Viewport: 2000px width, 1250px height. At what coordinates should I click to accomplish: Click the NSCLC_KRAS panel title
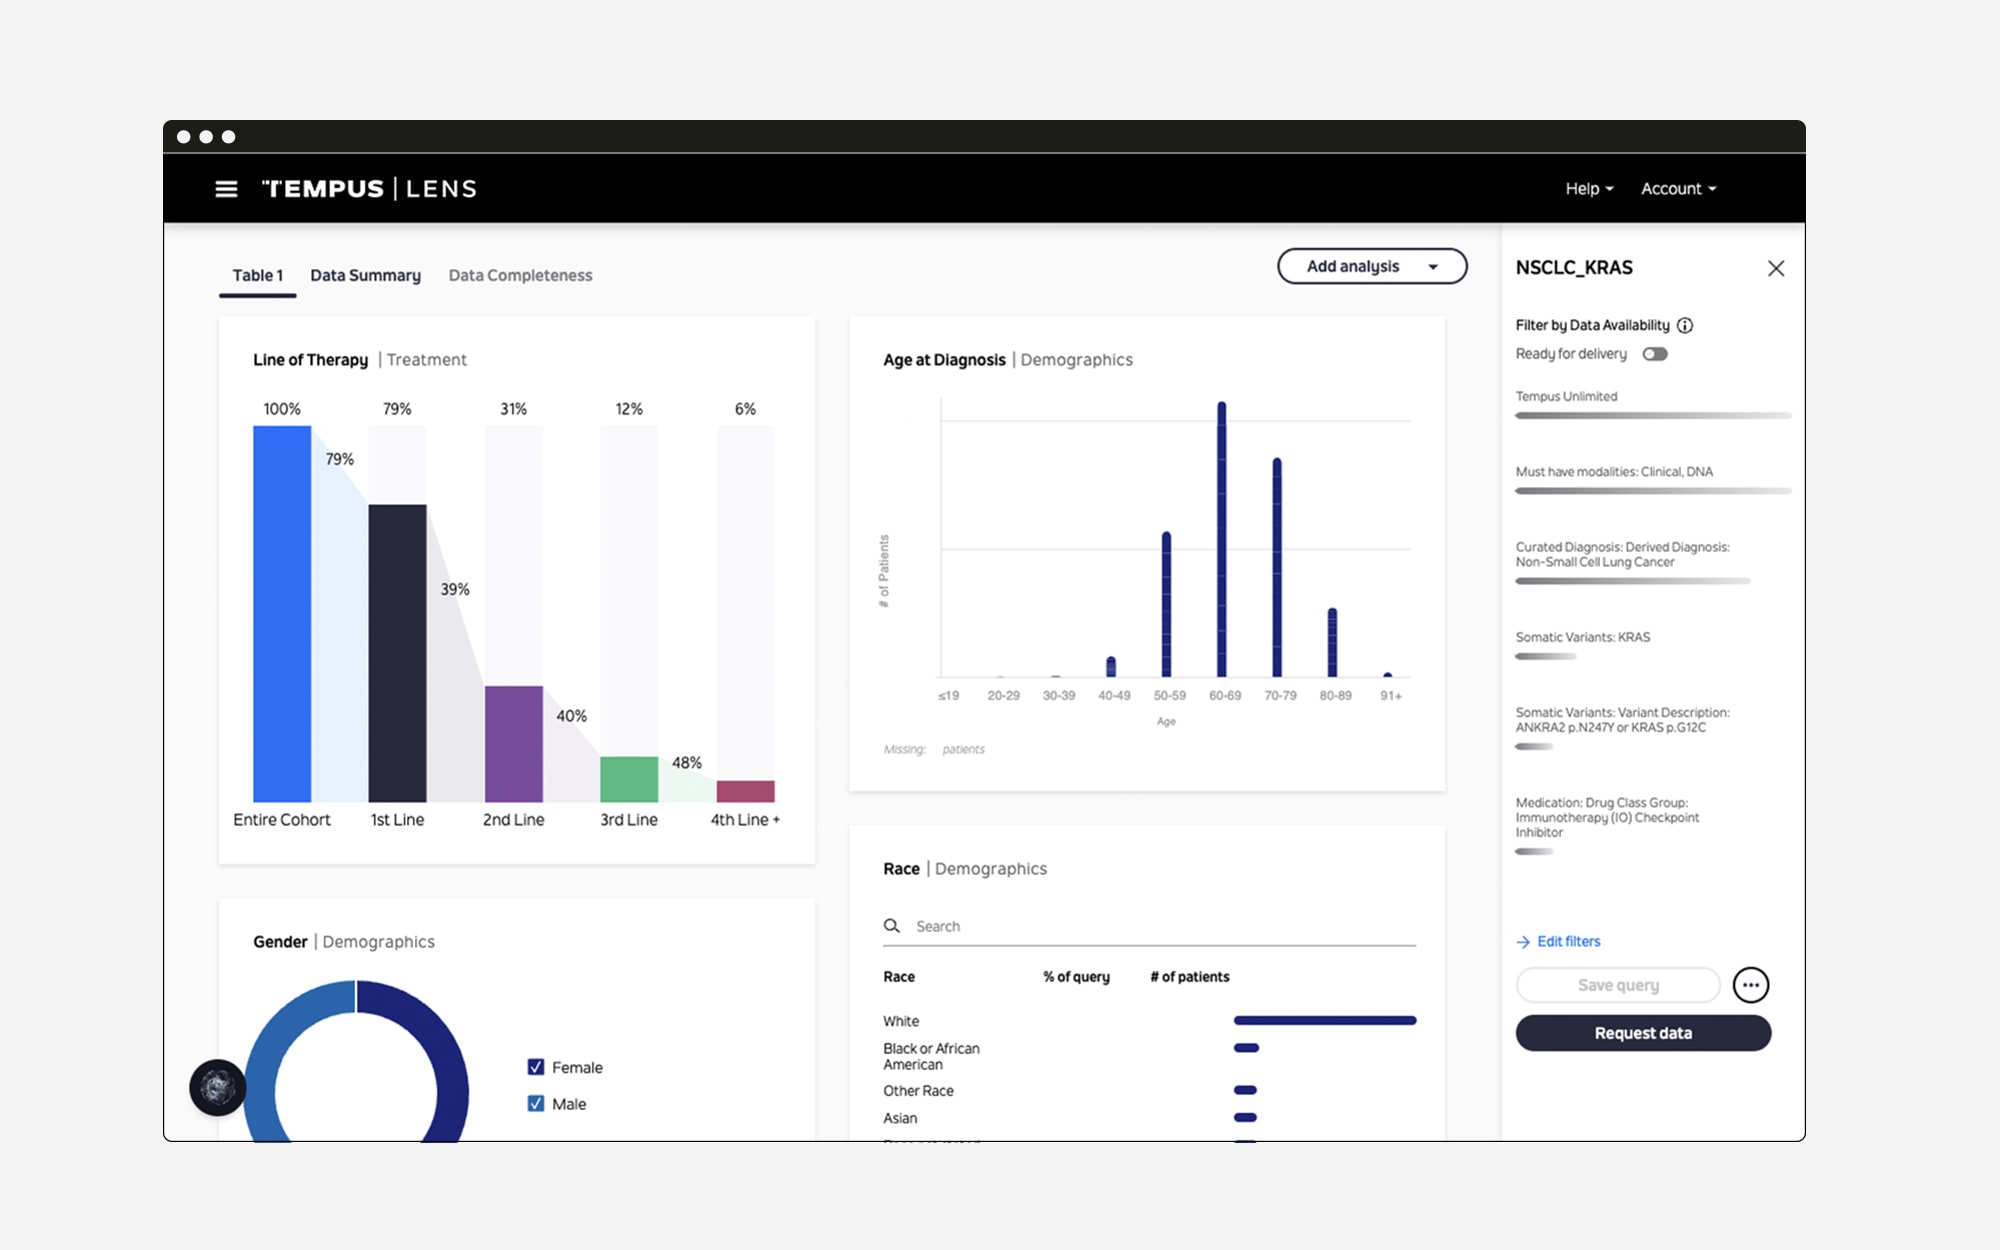[1574, 268]
